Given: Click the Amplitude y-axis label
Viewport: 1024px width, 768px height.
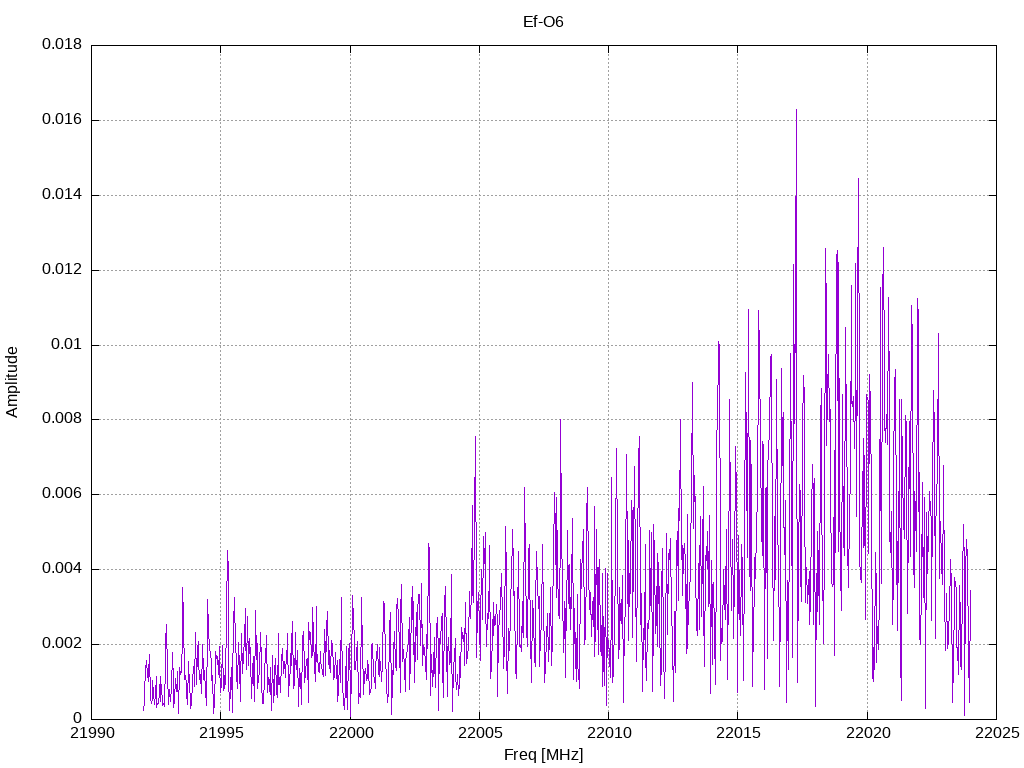Looking at the screenshot, I should pyautogui.click(x=12, y=382).
